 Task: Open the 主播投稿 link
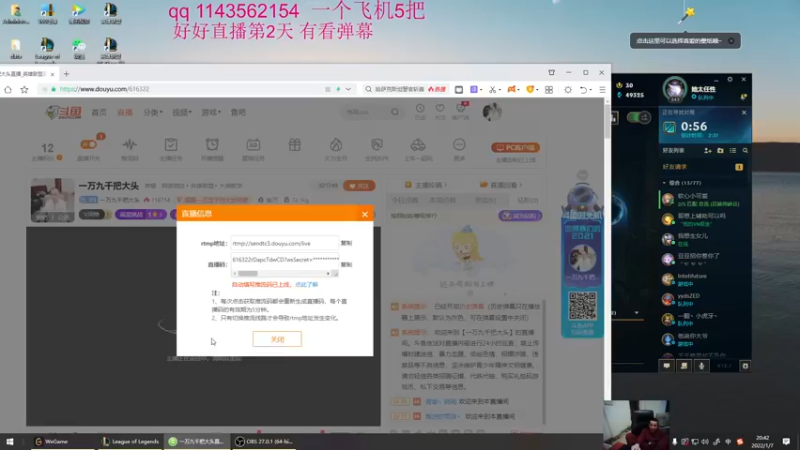[x=426, y=185]
